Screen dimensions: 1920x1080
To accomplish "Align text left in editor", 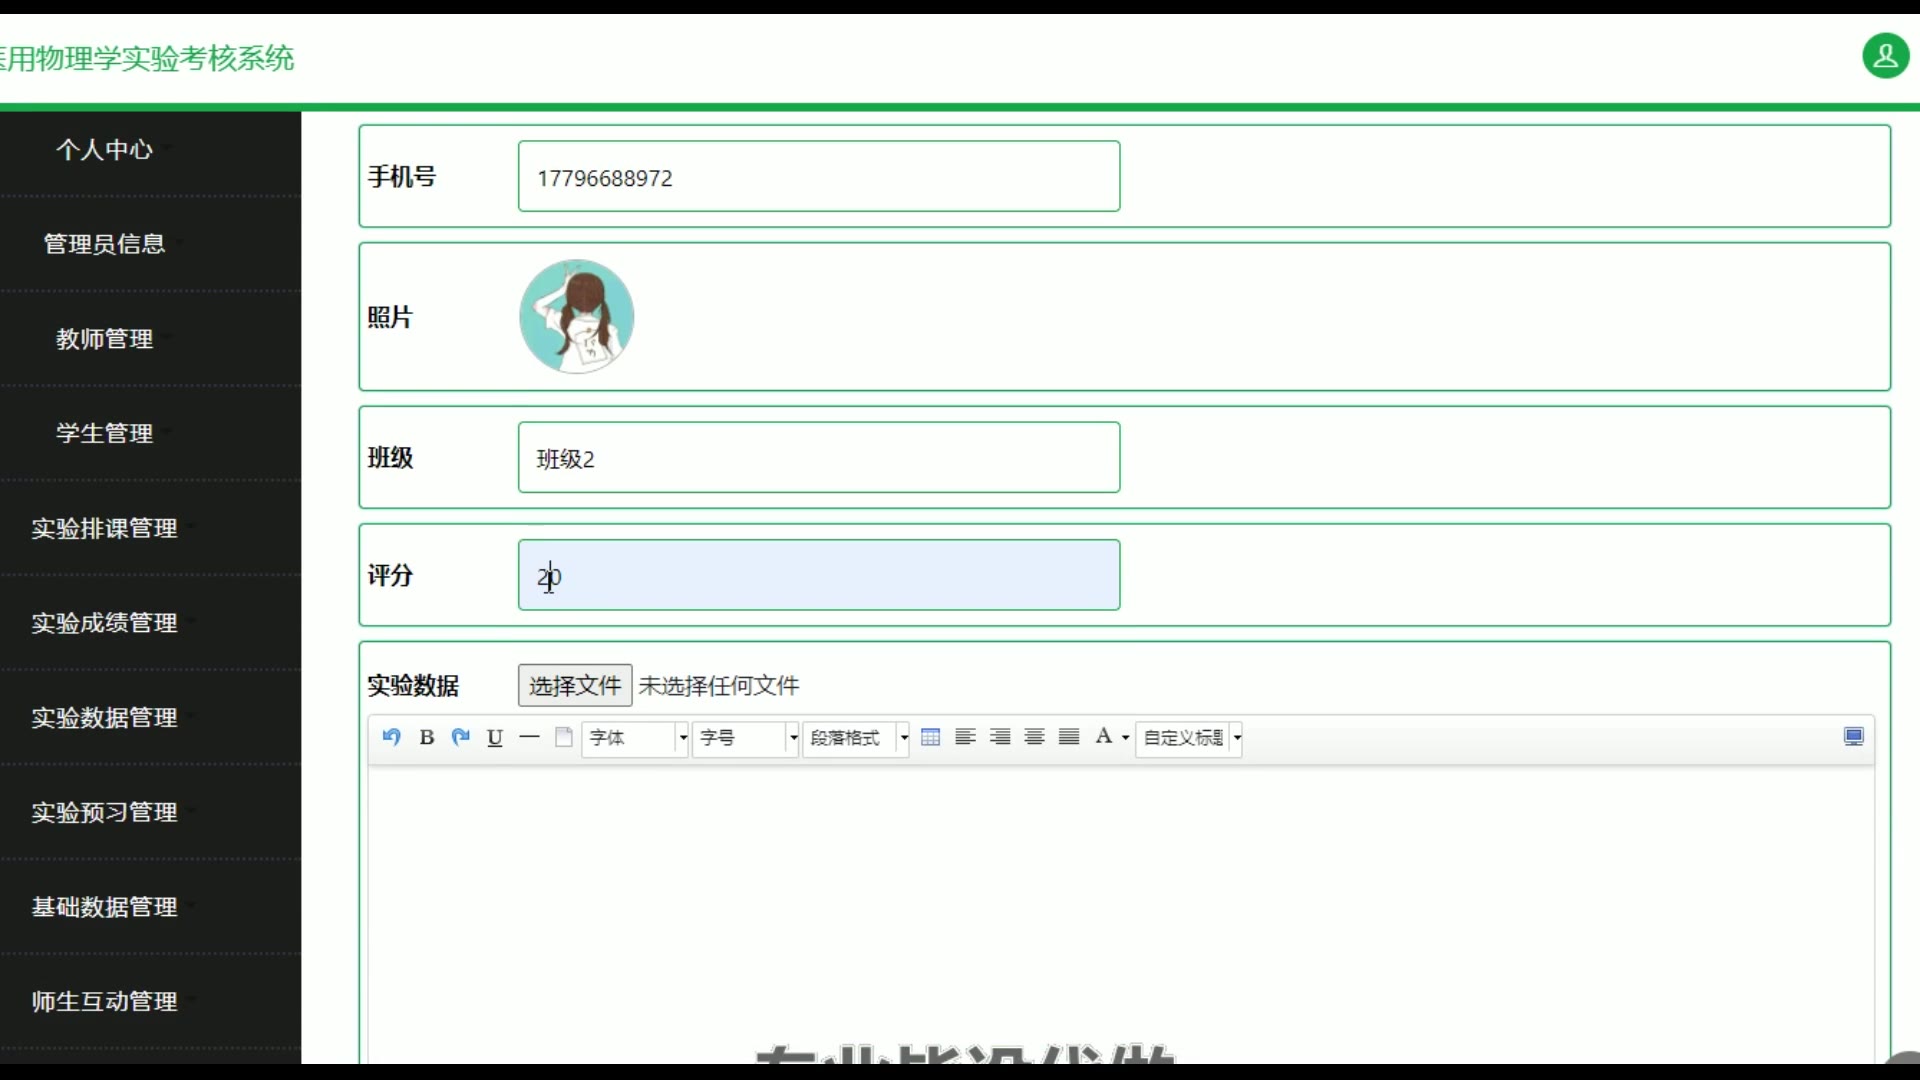I will pyautogui.click(x=965, y=737).
